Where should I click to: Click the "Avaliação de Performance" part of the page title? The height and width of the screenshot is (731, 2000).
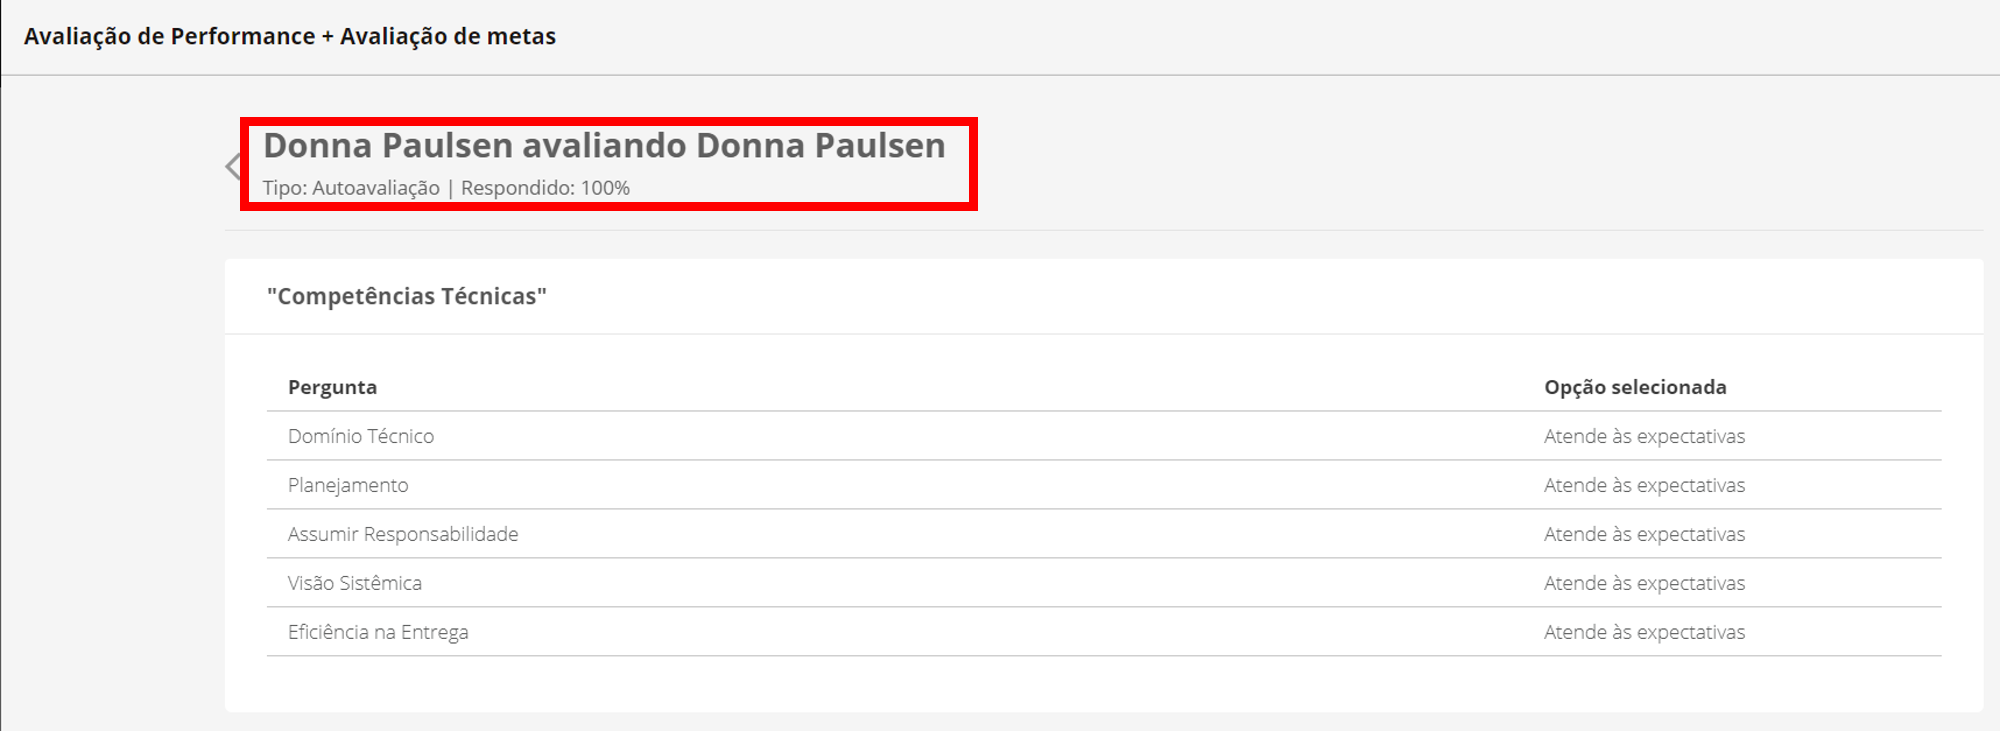pos(169,37)
